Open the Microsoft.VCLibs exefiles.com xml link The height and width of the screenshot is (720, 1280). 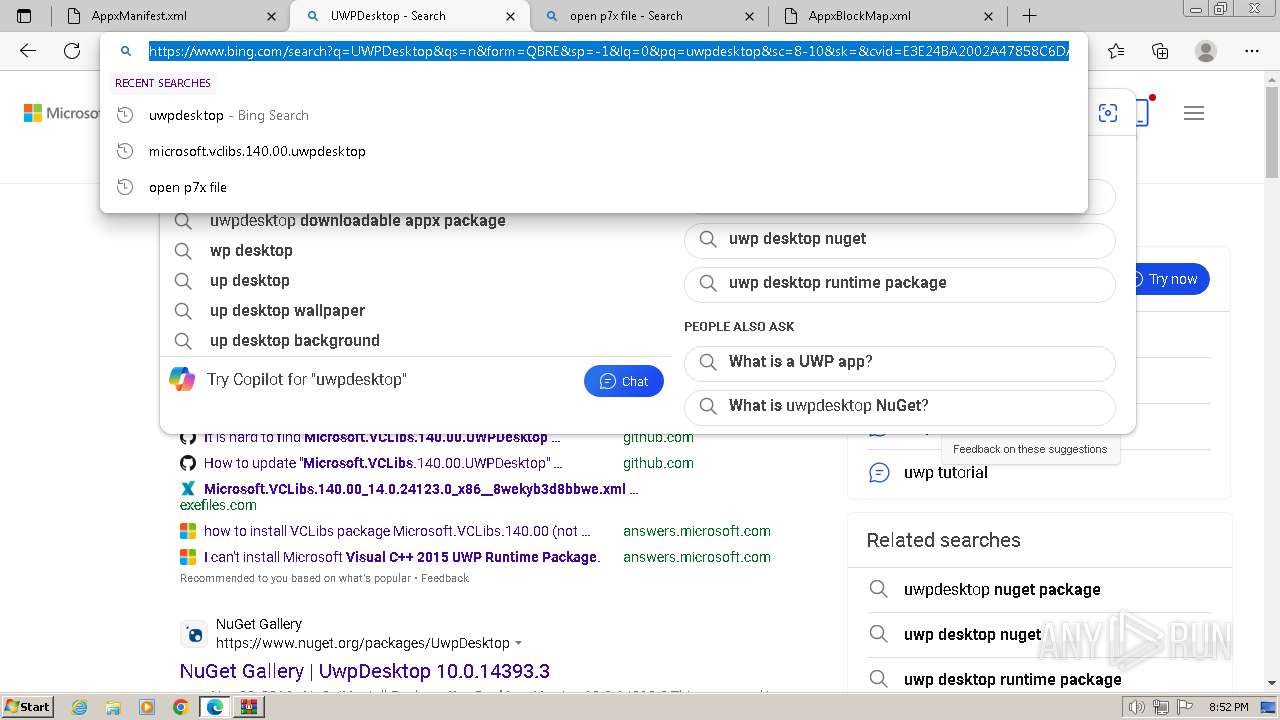(x=421, y=489)
